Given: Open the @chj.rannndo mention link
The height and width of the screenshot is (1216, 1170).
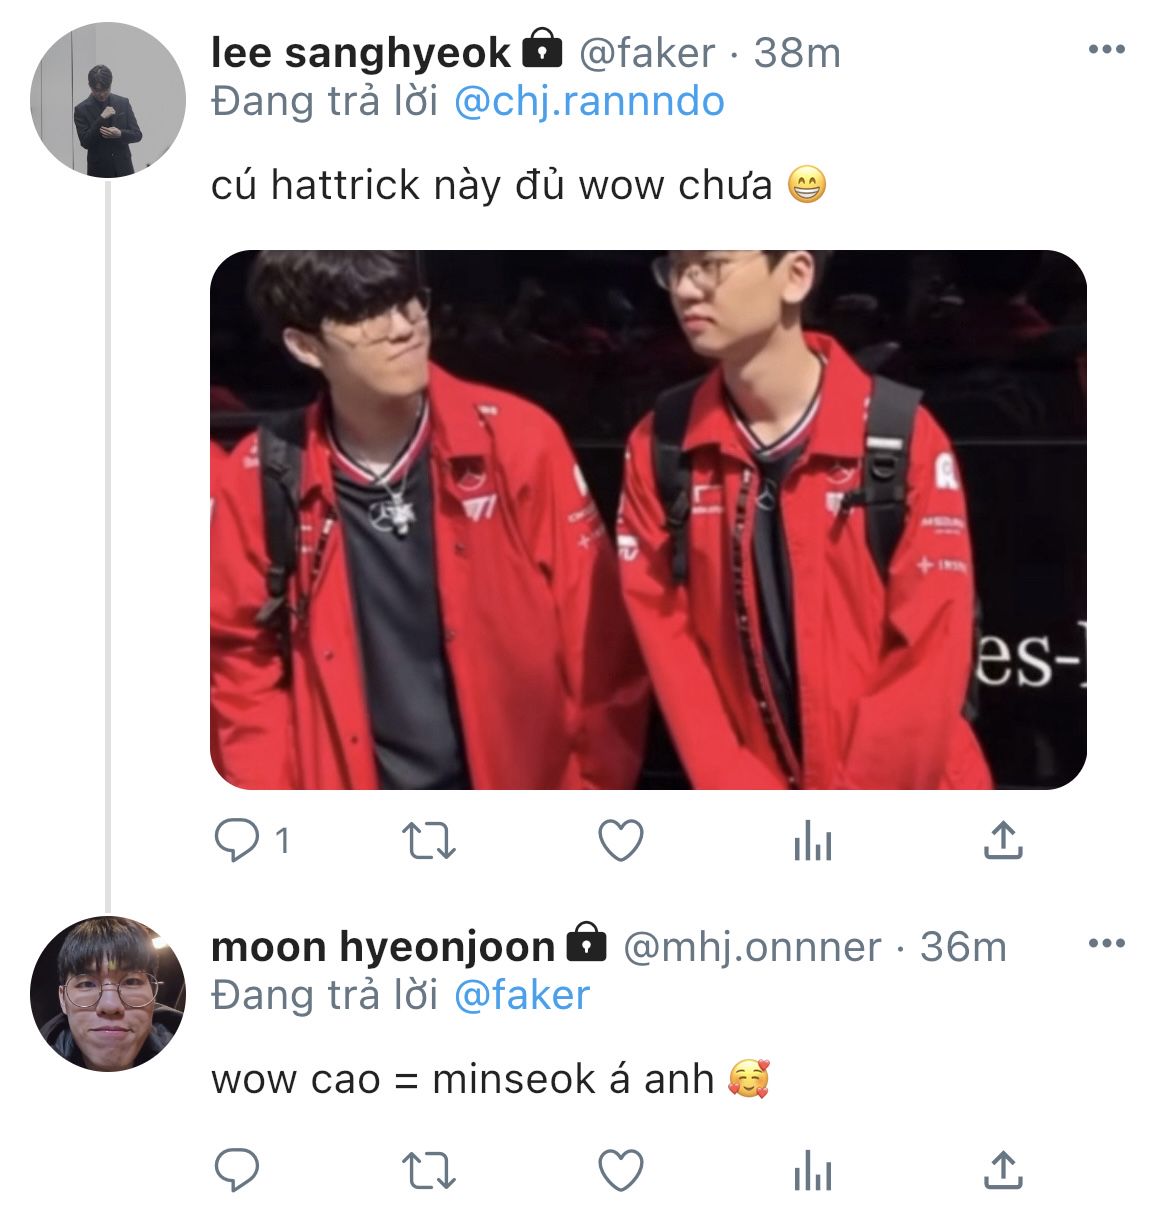Looking at the screenshot, I should 589,102.
